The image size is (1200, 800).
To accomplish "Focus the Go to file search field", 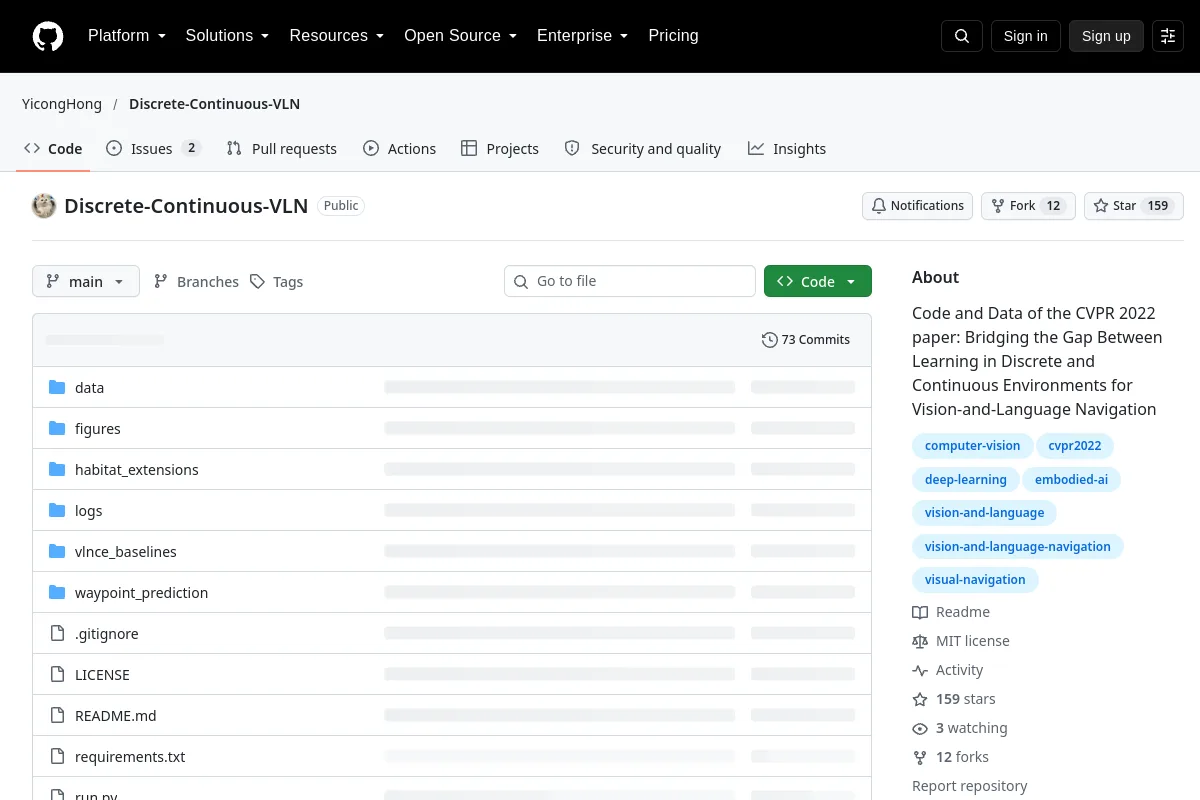I will (x=630, y=281).
